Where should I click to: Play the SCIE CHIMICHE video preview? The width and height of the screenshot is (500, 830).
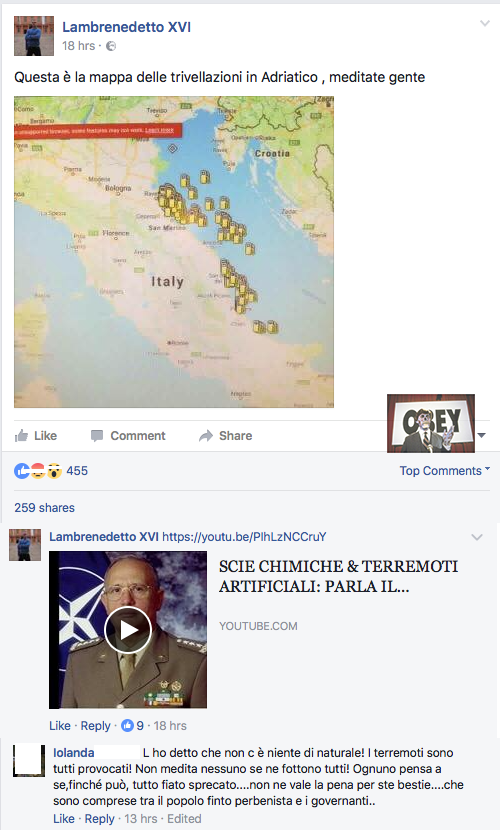tap(128, 630)
